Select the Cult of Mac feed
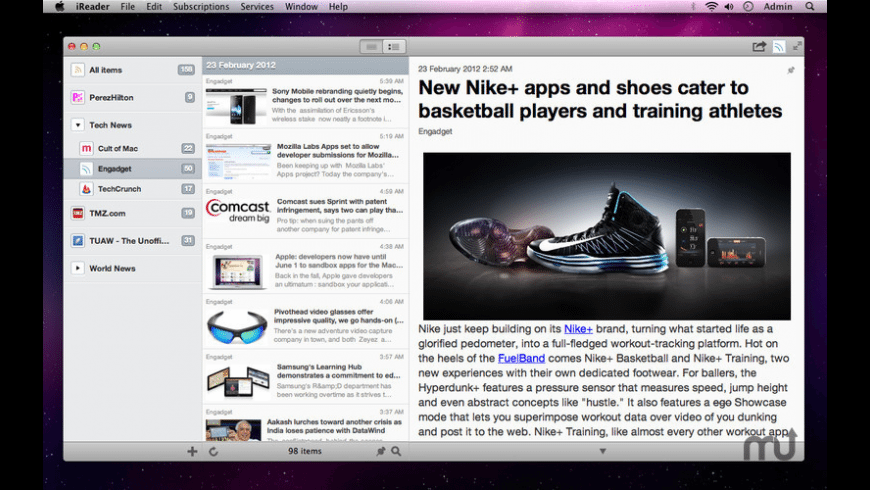This screenshot has height=490, width=870. pos(117,148)
